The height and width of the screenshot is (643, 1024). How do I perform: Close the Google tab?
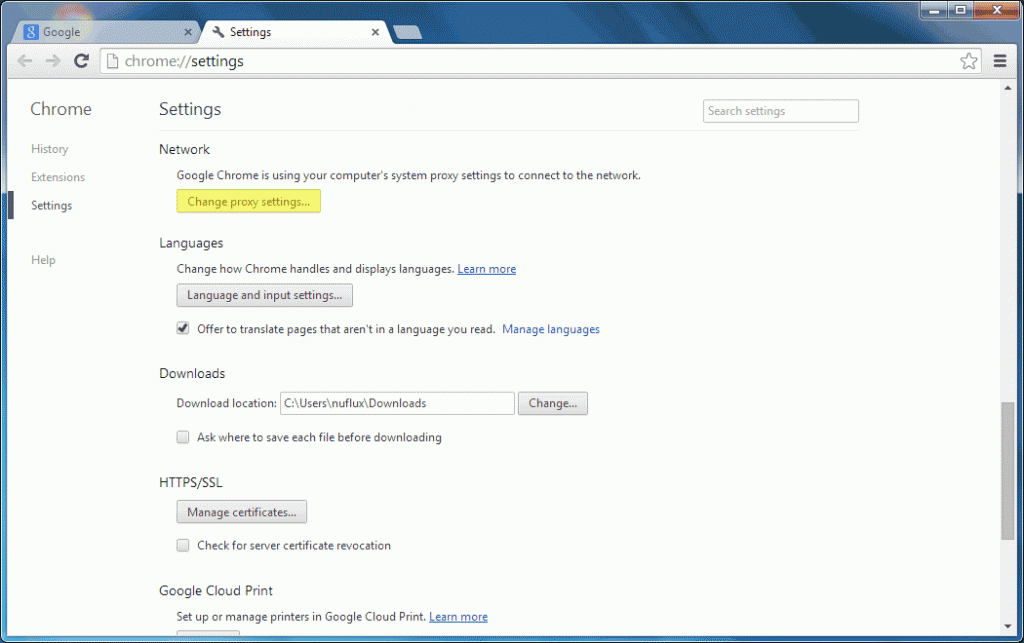(x=188, y=31)
